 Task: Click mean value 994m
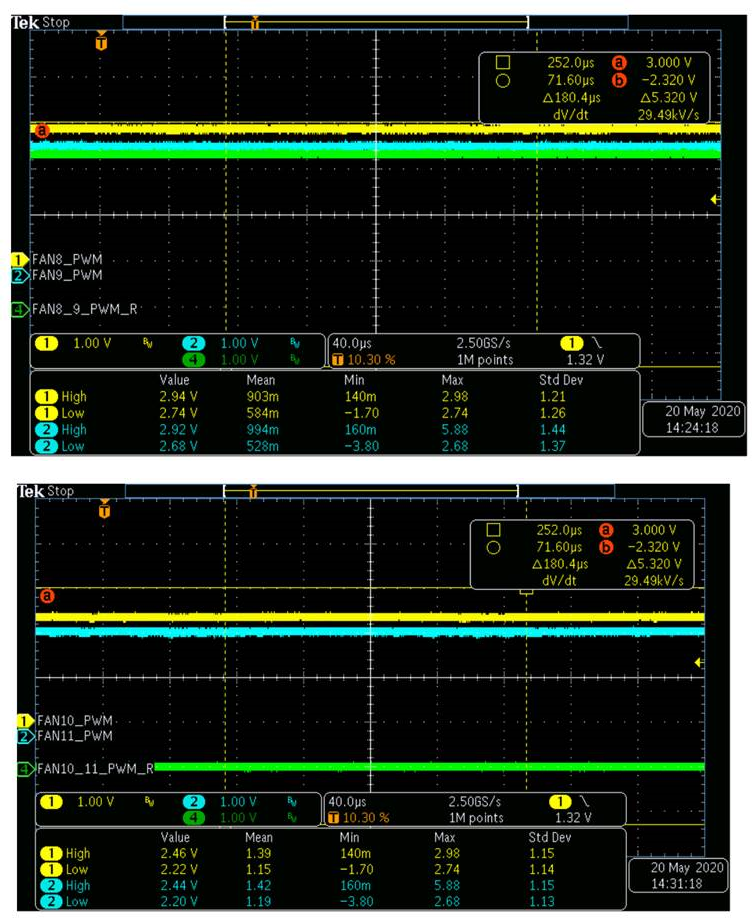[263, 429]
